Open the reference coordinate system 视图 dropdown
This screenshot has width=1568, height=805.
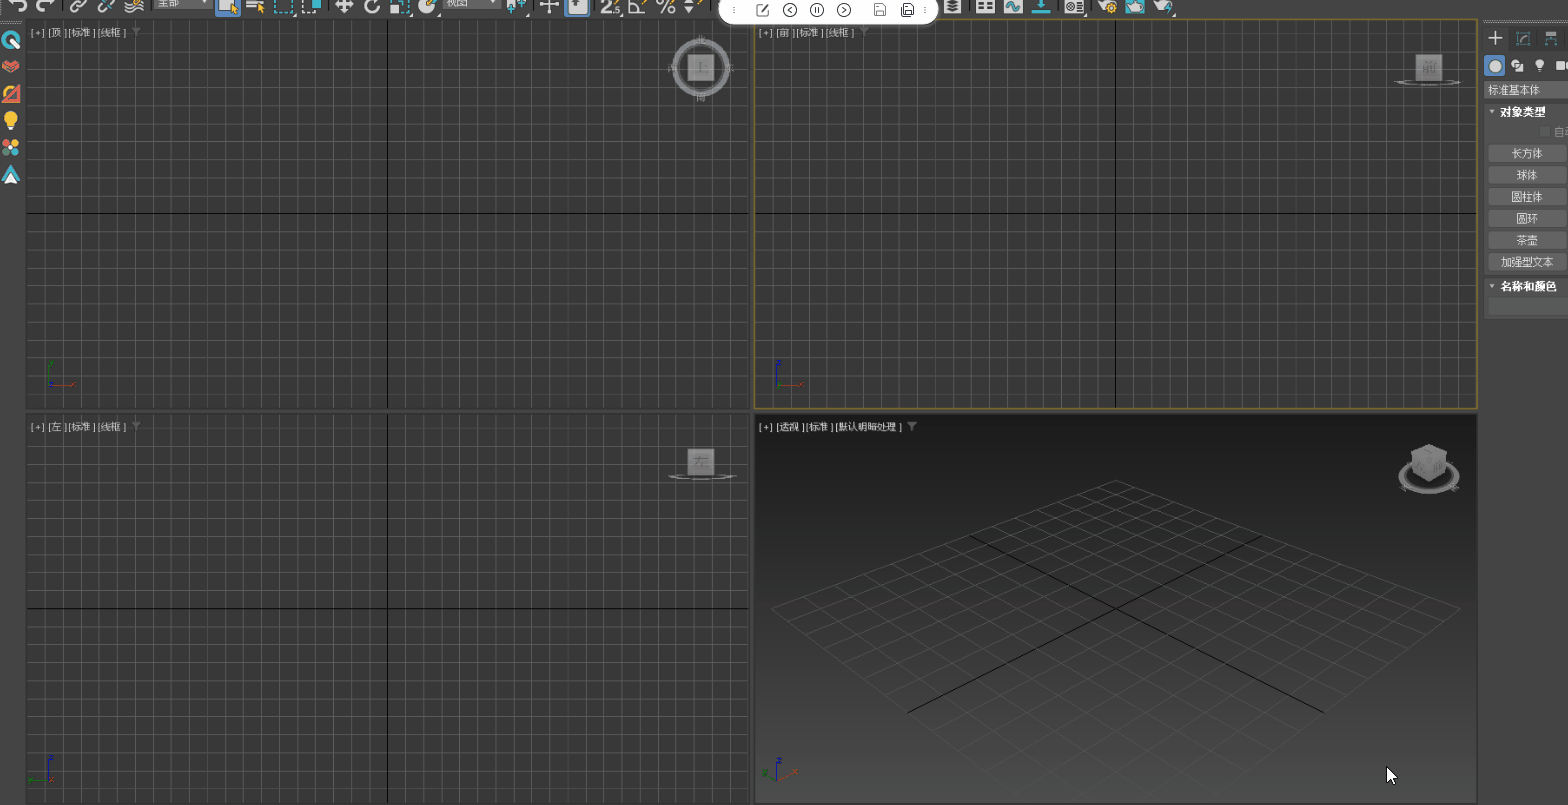coord(472,4)
